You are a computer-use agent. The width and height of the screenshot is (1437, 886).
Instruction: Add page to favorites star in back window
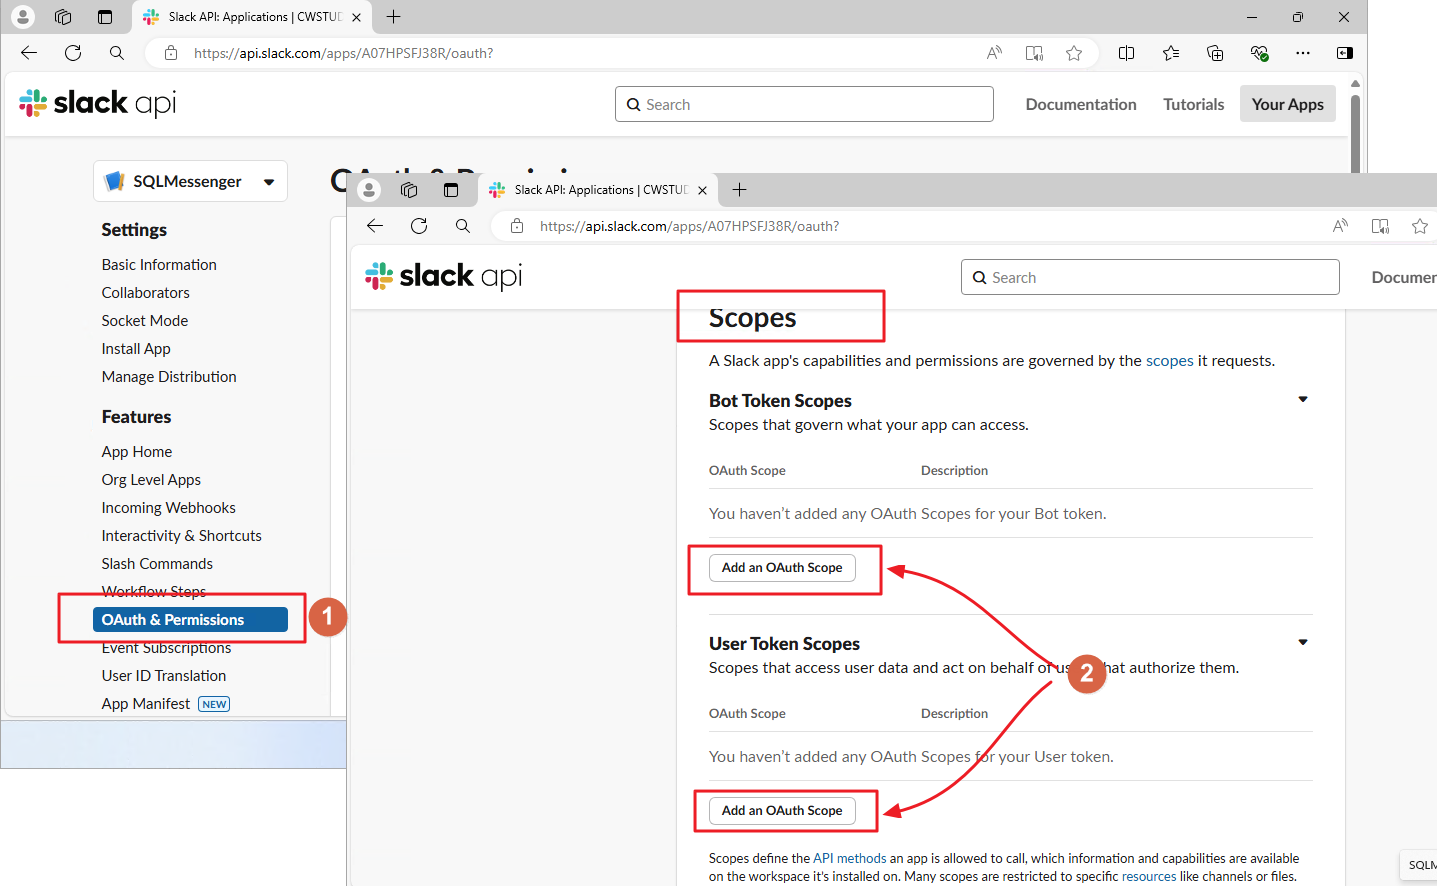1074,53
